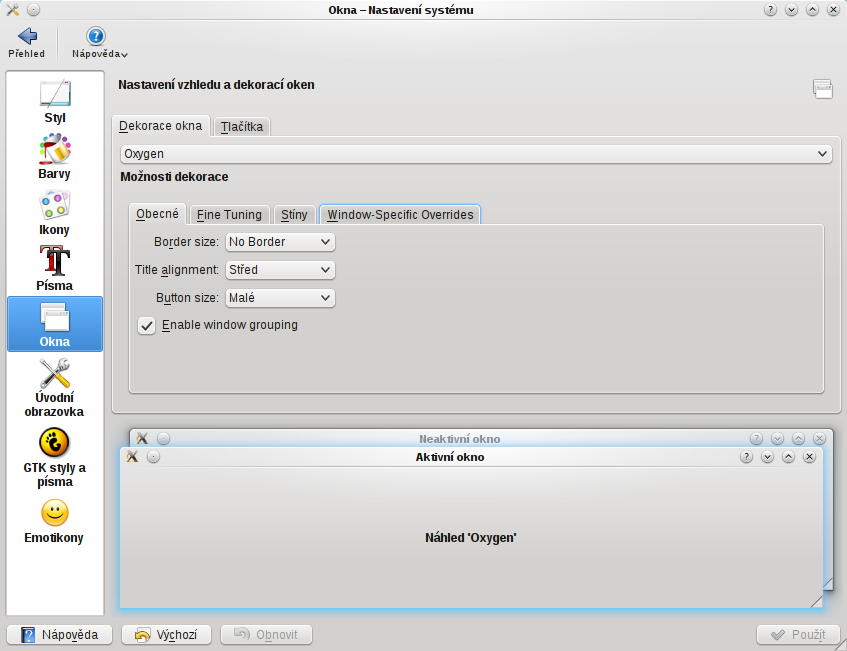Open the Emotikony settings

point(55,522)
